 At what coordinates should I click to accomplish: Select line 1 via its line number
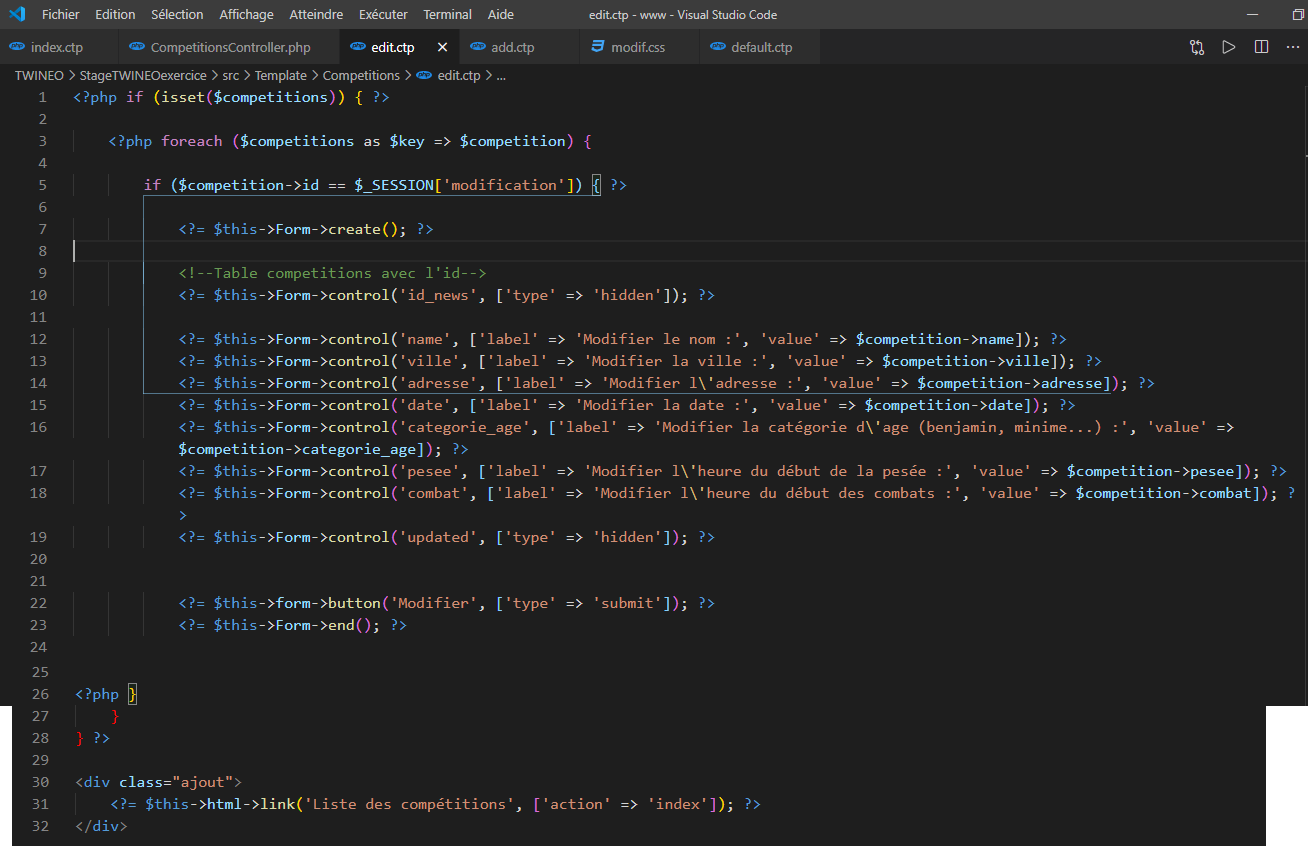point(42,97)
